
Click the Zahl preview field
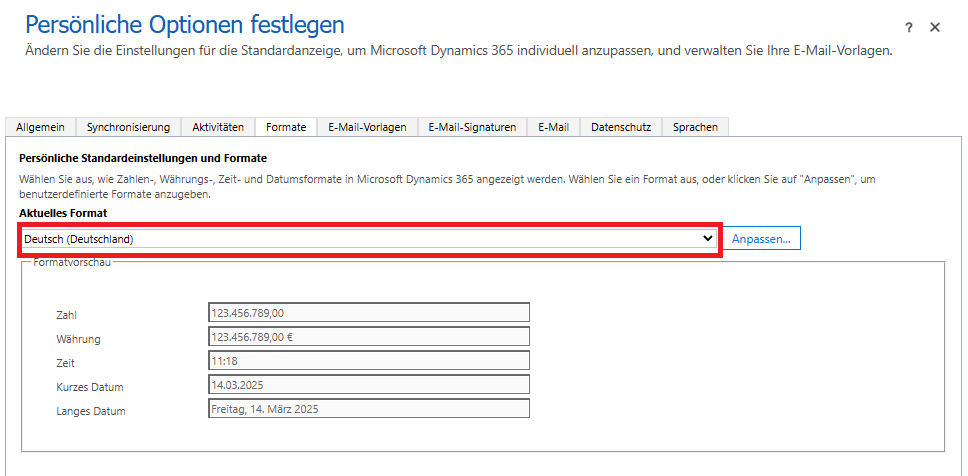click(x=369, y=313)
